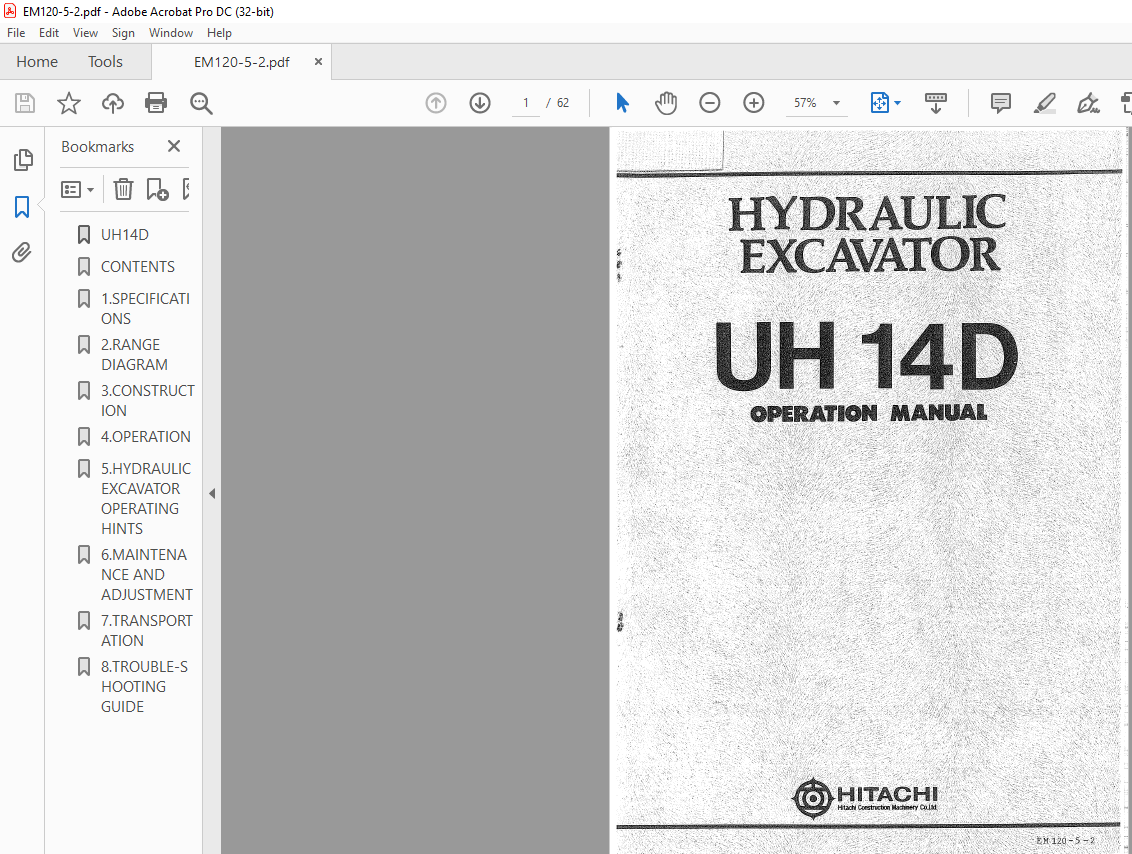This screenshot has height=854, width=1132.
Task: Go to previous page arrow
Action: click(x=436, y=103)
